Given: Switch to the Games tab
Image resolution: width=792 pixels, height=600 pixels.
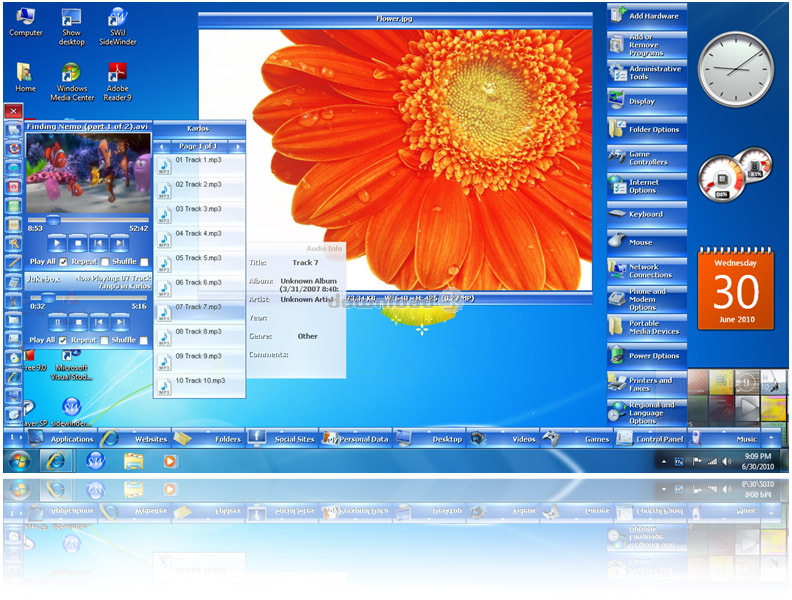Looking at the screenshot, I should pos(596,439).
